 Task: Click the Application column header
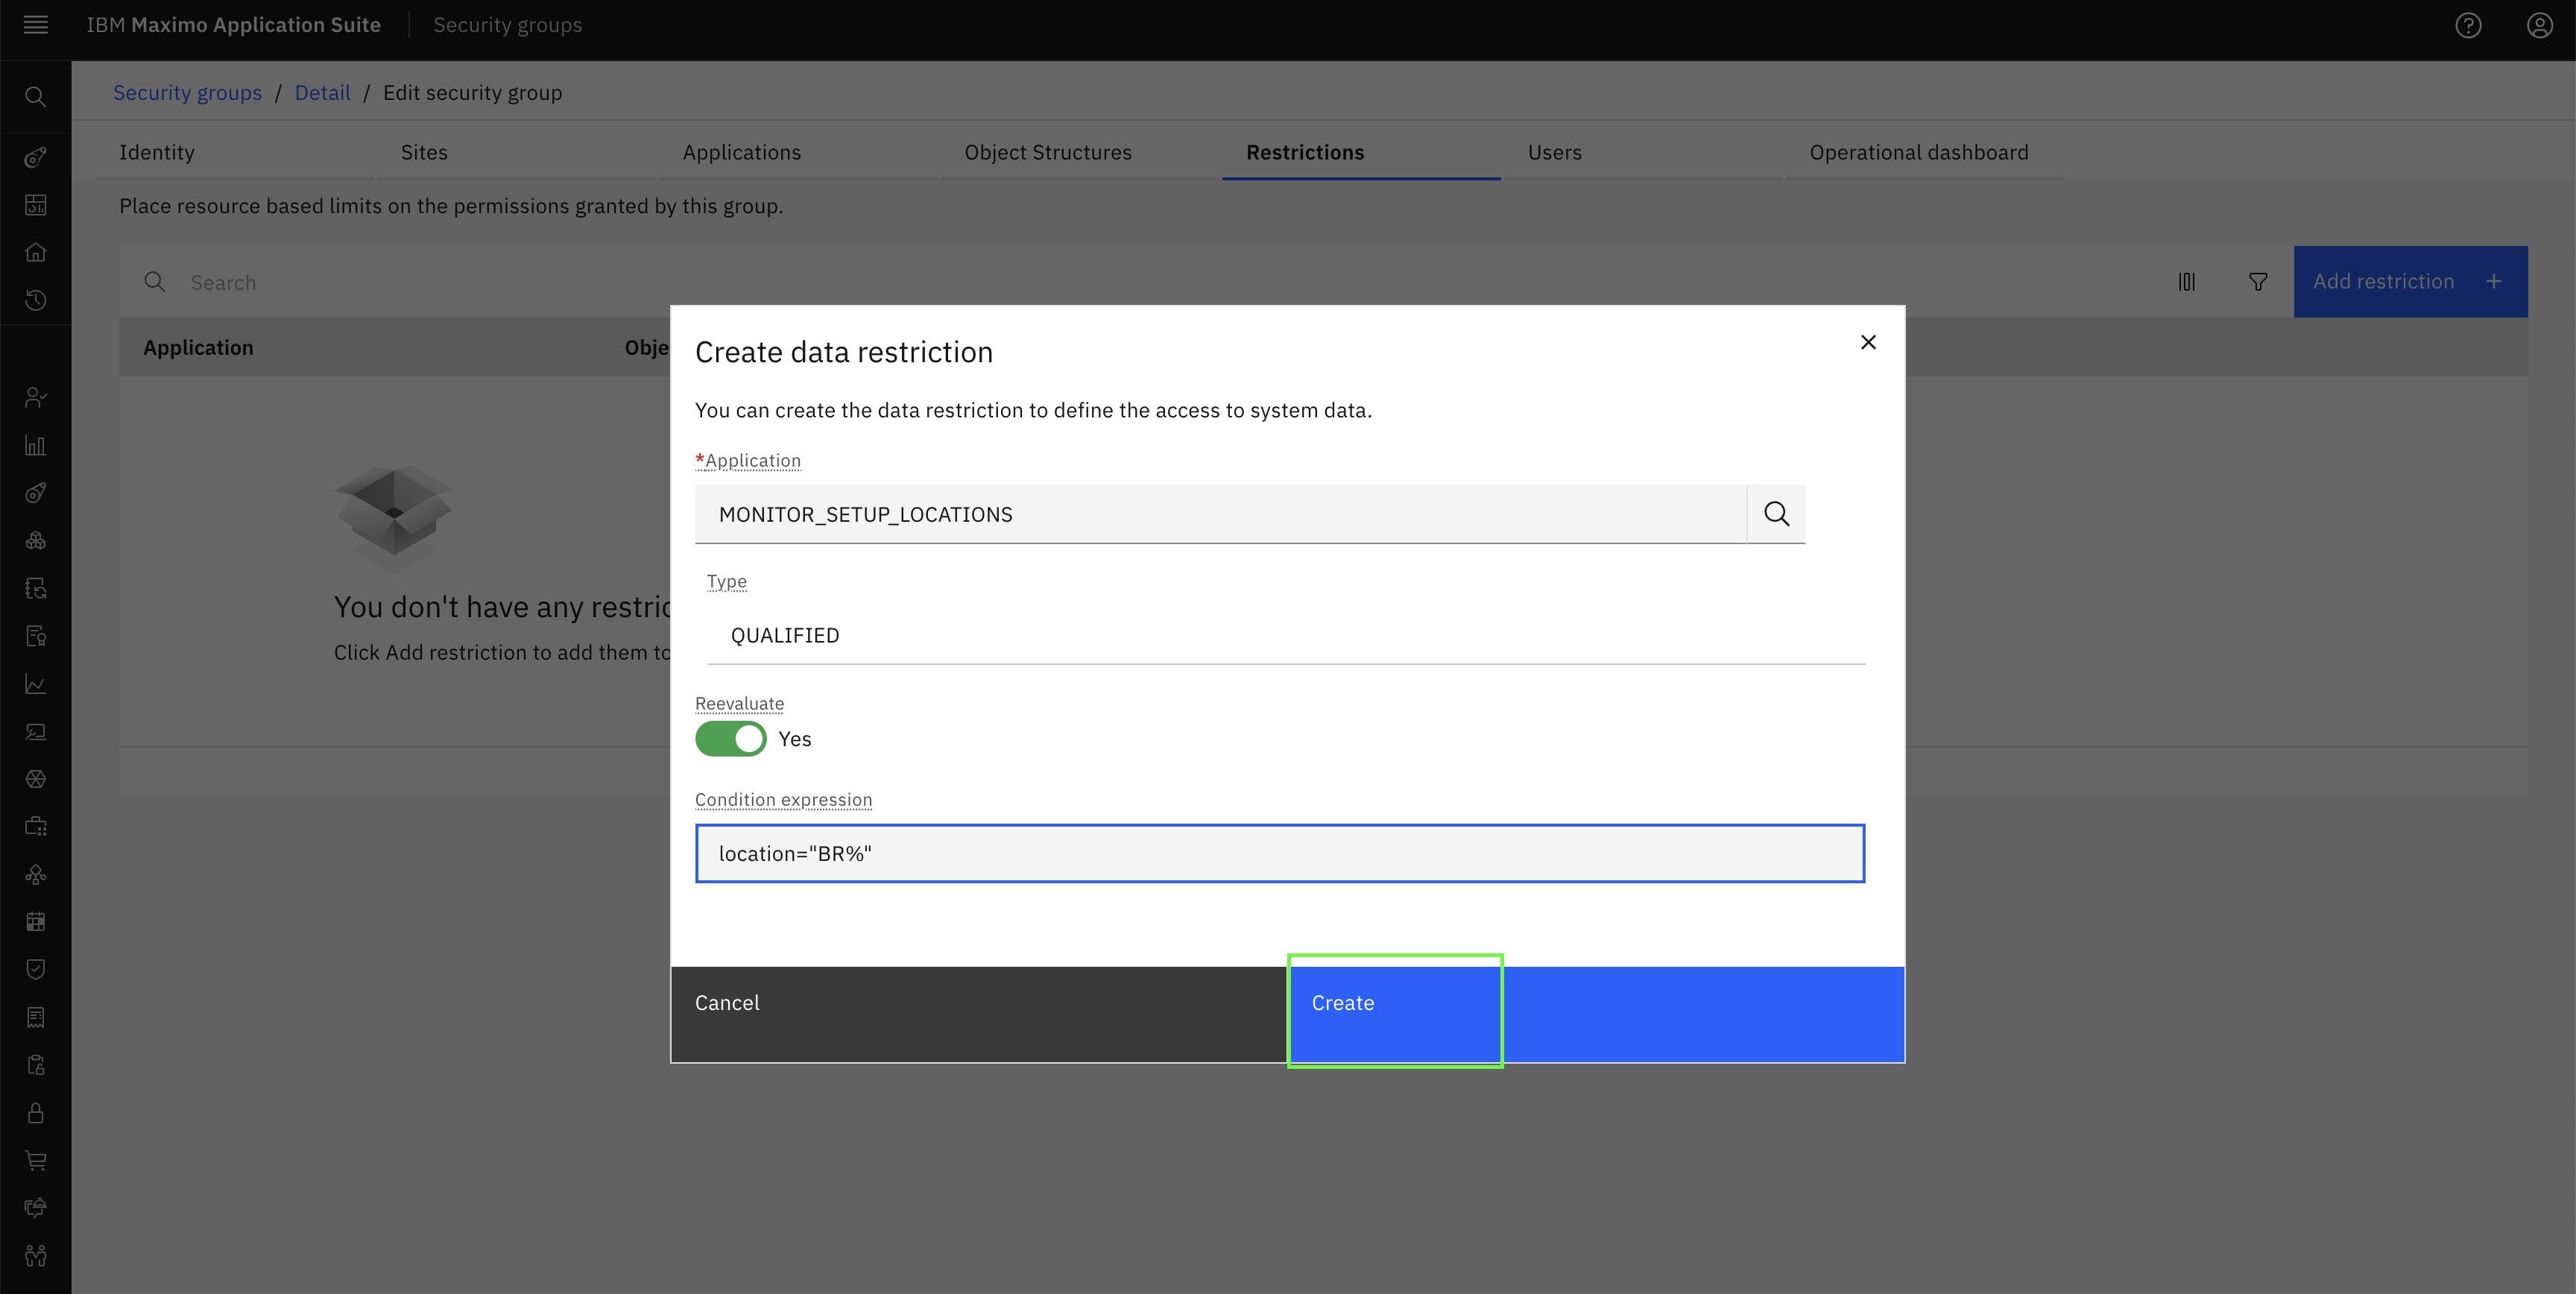(x=198, y=347)
